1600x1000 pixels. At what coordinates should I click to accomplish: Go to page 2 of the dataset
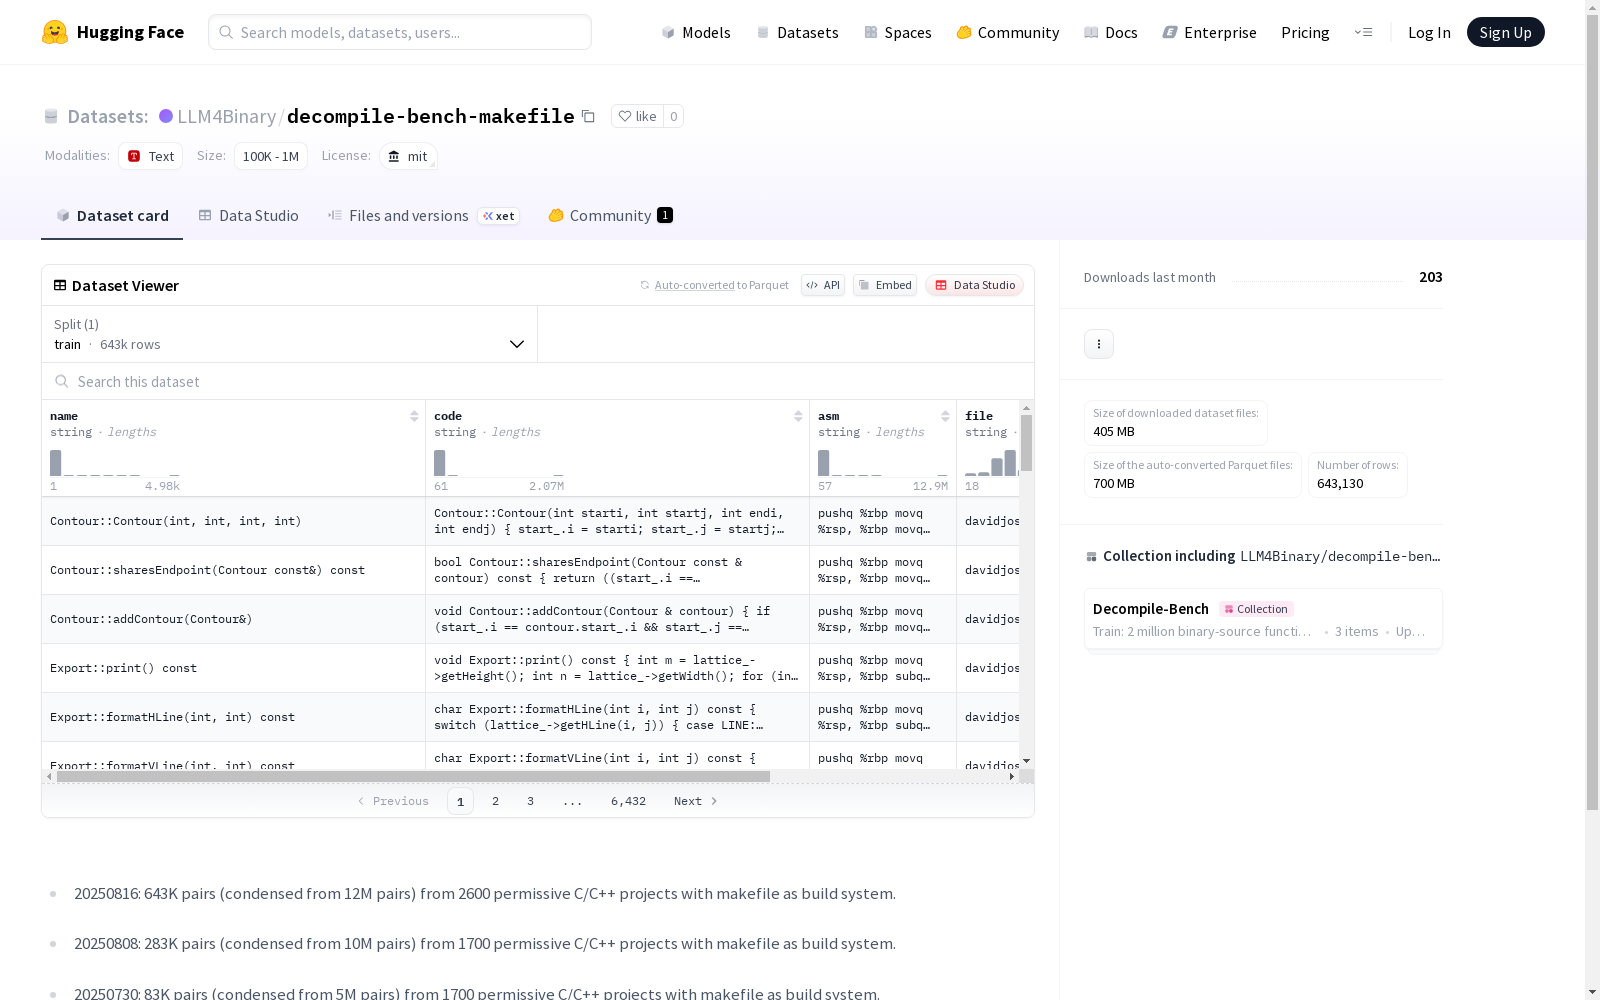coord(495,801)
